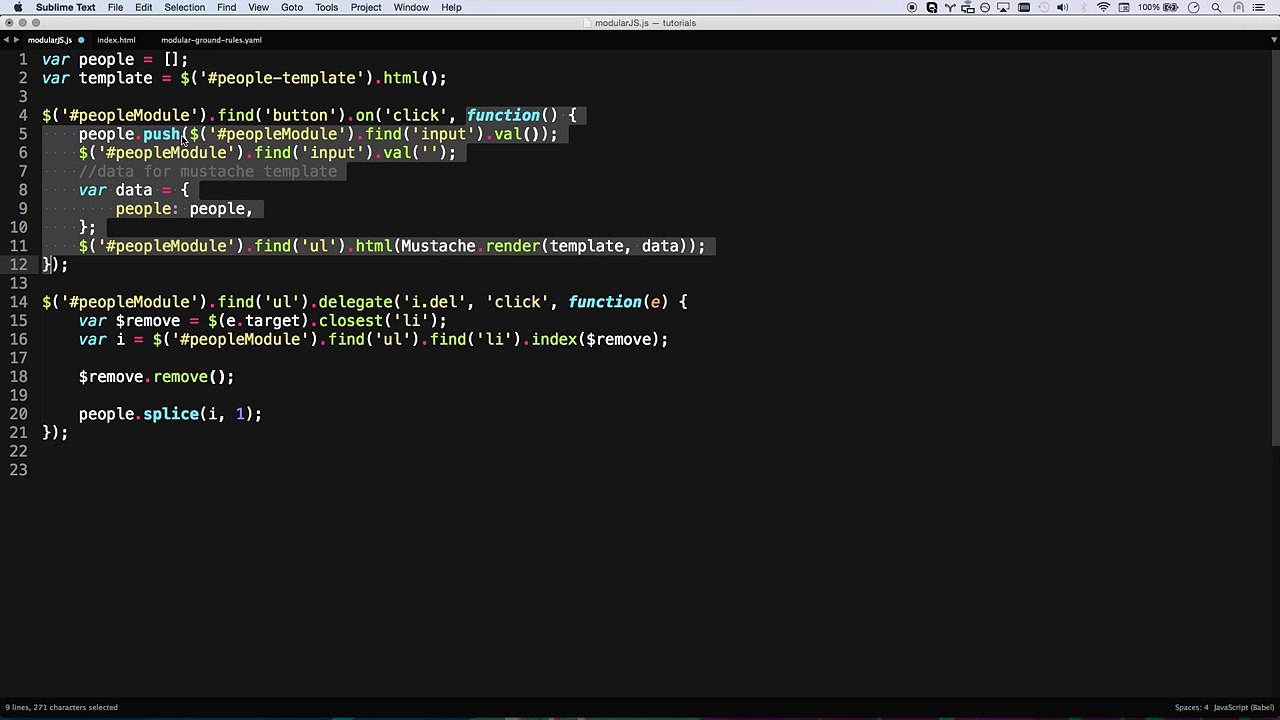Image resolution: width=1280 pixels, height=720 pixels.
Task: Open the Project menu
Action: (x=366, y=7)
